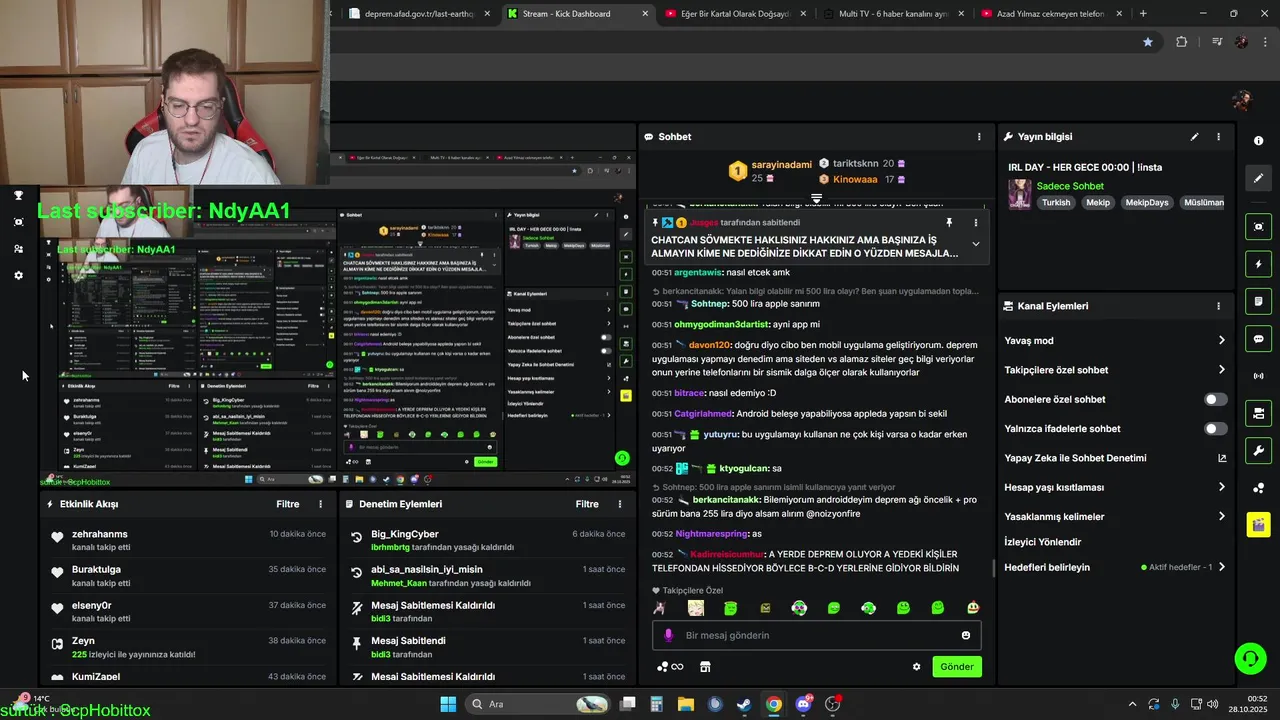Click the Turkish tag
The width and height of the screenshot is (1280, 720).
[1056, 202]
